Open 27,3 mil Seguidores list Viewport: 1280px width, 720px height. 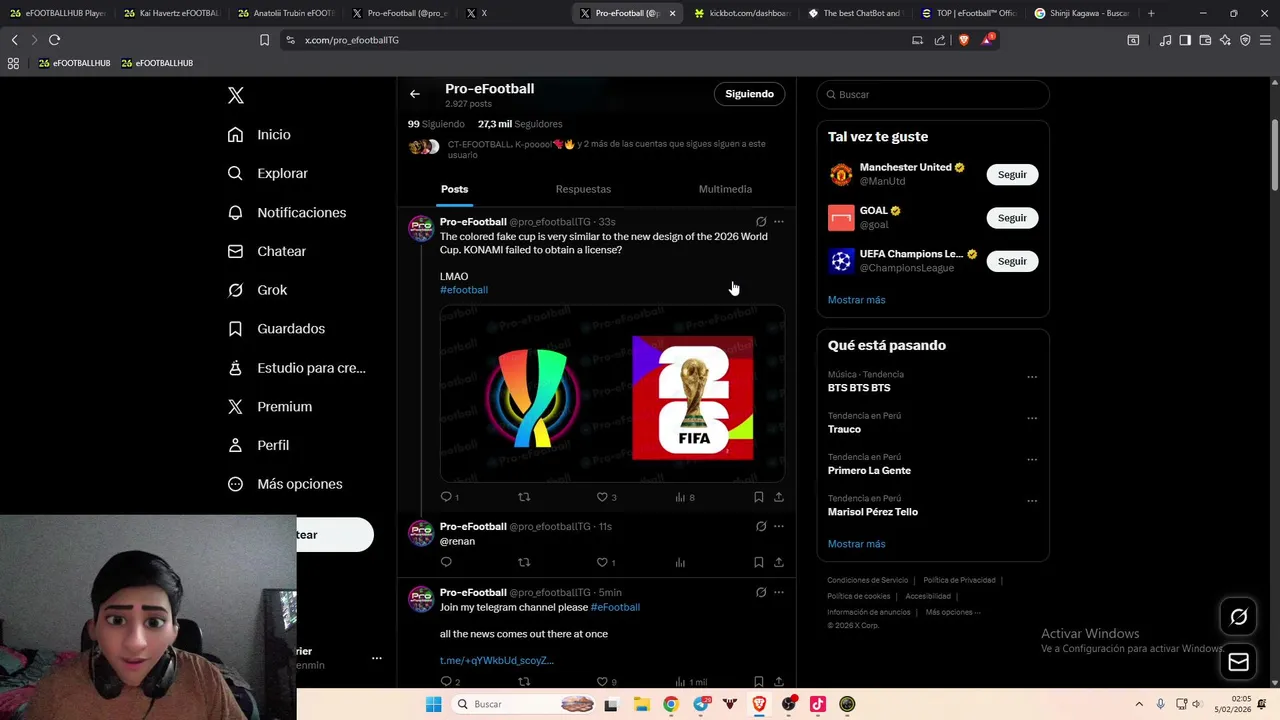click(520, 124)
